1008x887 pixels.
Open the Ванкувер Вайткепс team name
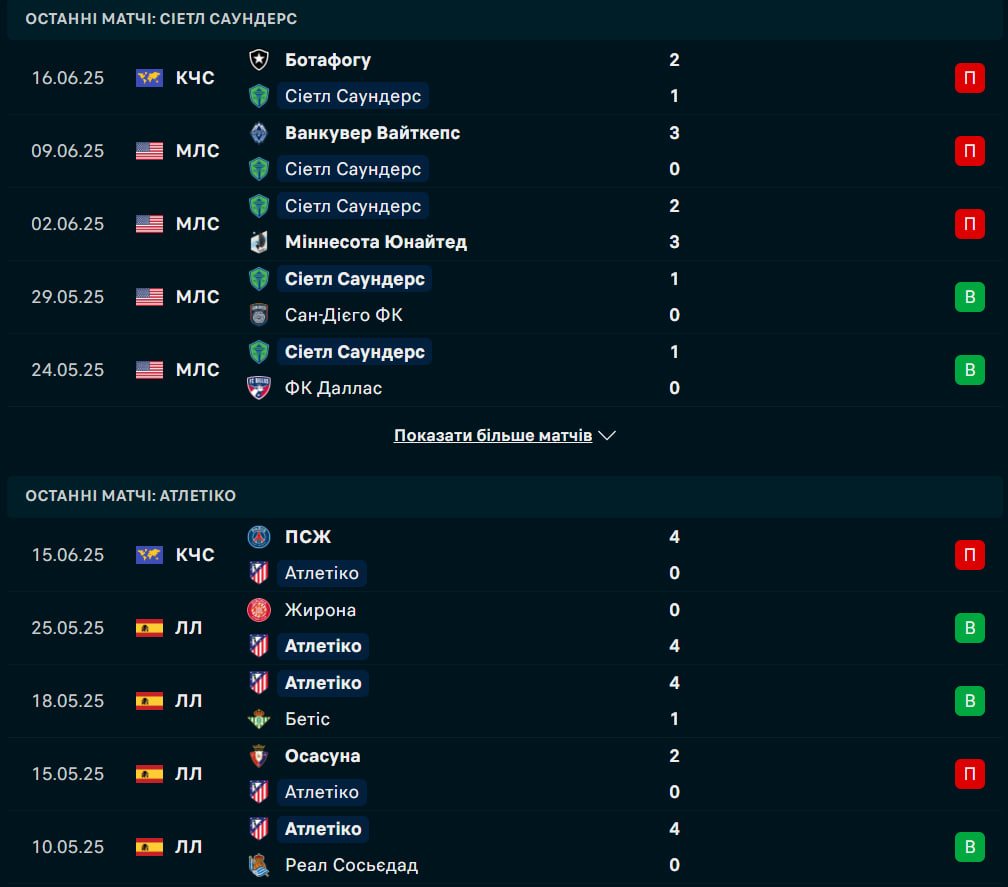pos(372,133)
